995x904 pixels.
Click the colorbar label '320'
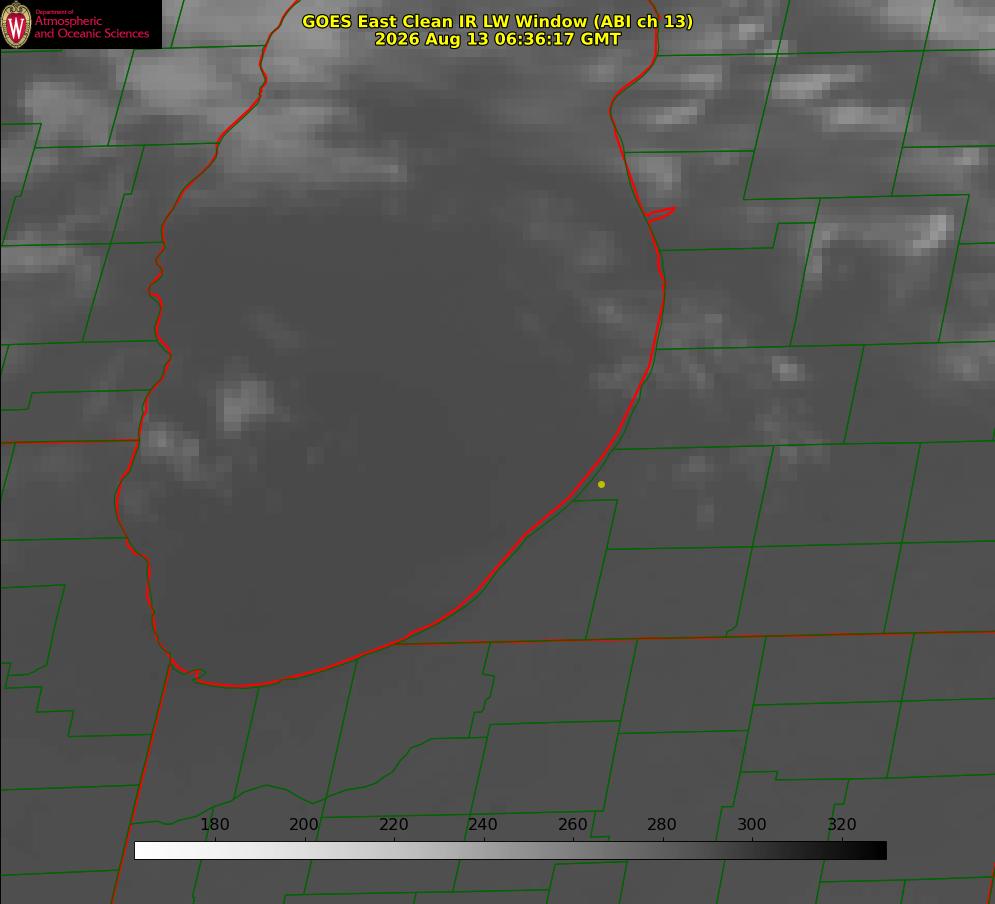pyautogui.click(x=842, y=824)
